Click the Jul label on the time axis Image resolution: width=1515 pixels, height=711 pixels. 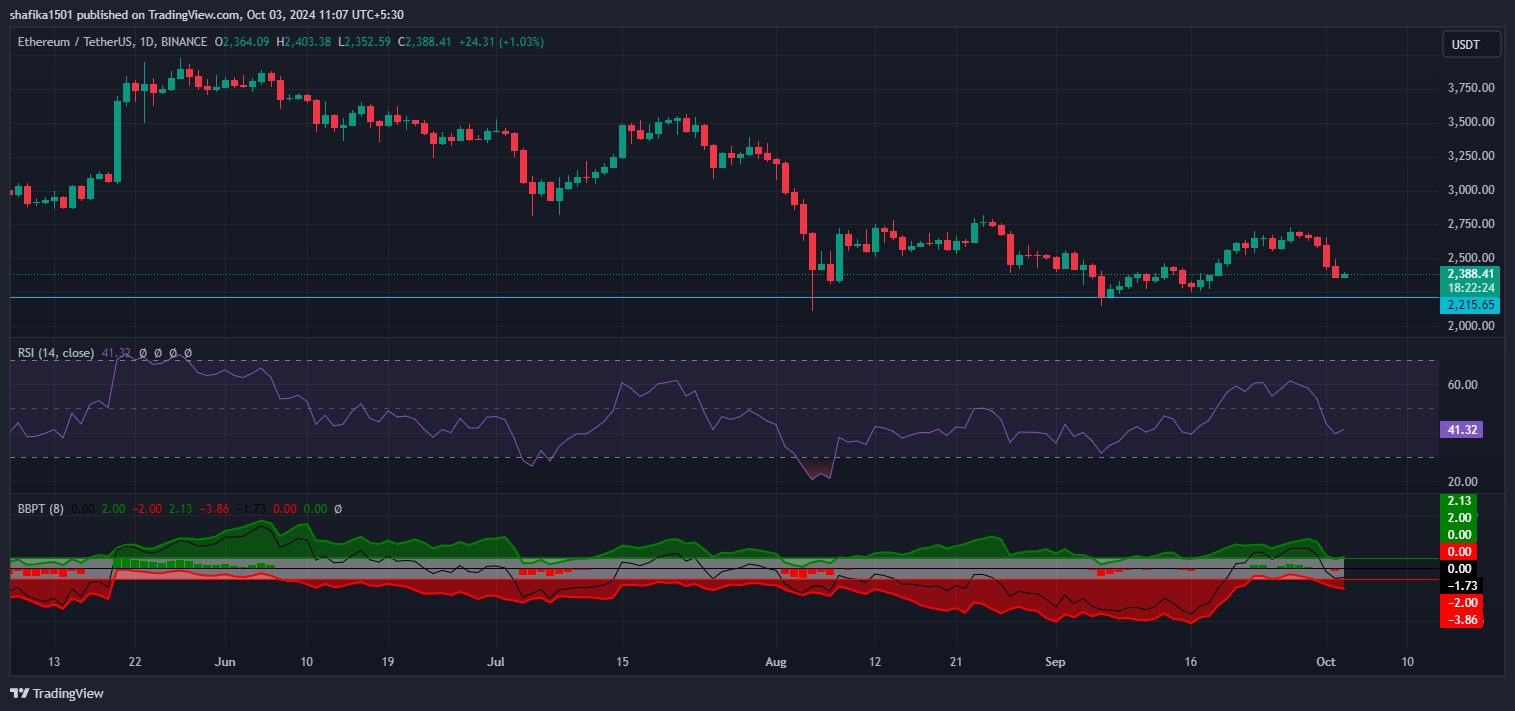point(496,662)
